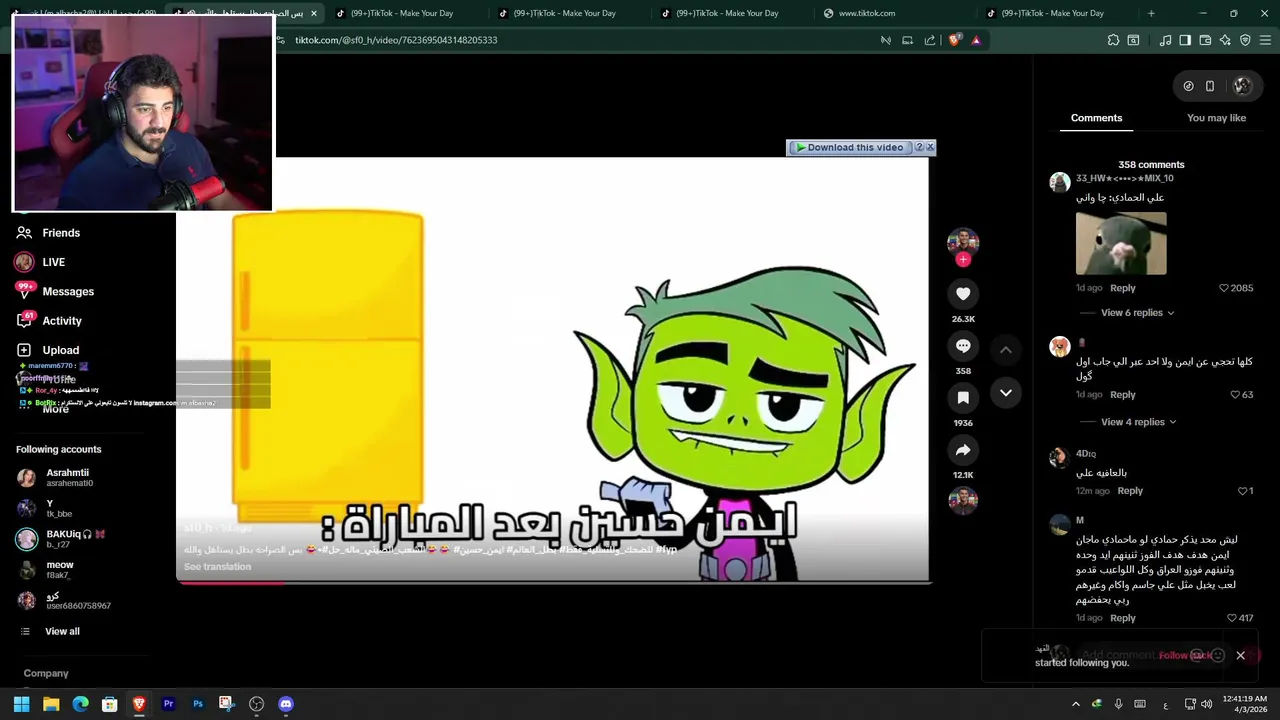Switch to the You may like tab

(x=1216, y=118)
